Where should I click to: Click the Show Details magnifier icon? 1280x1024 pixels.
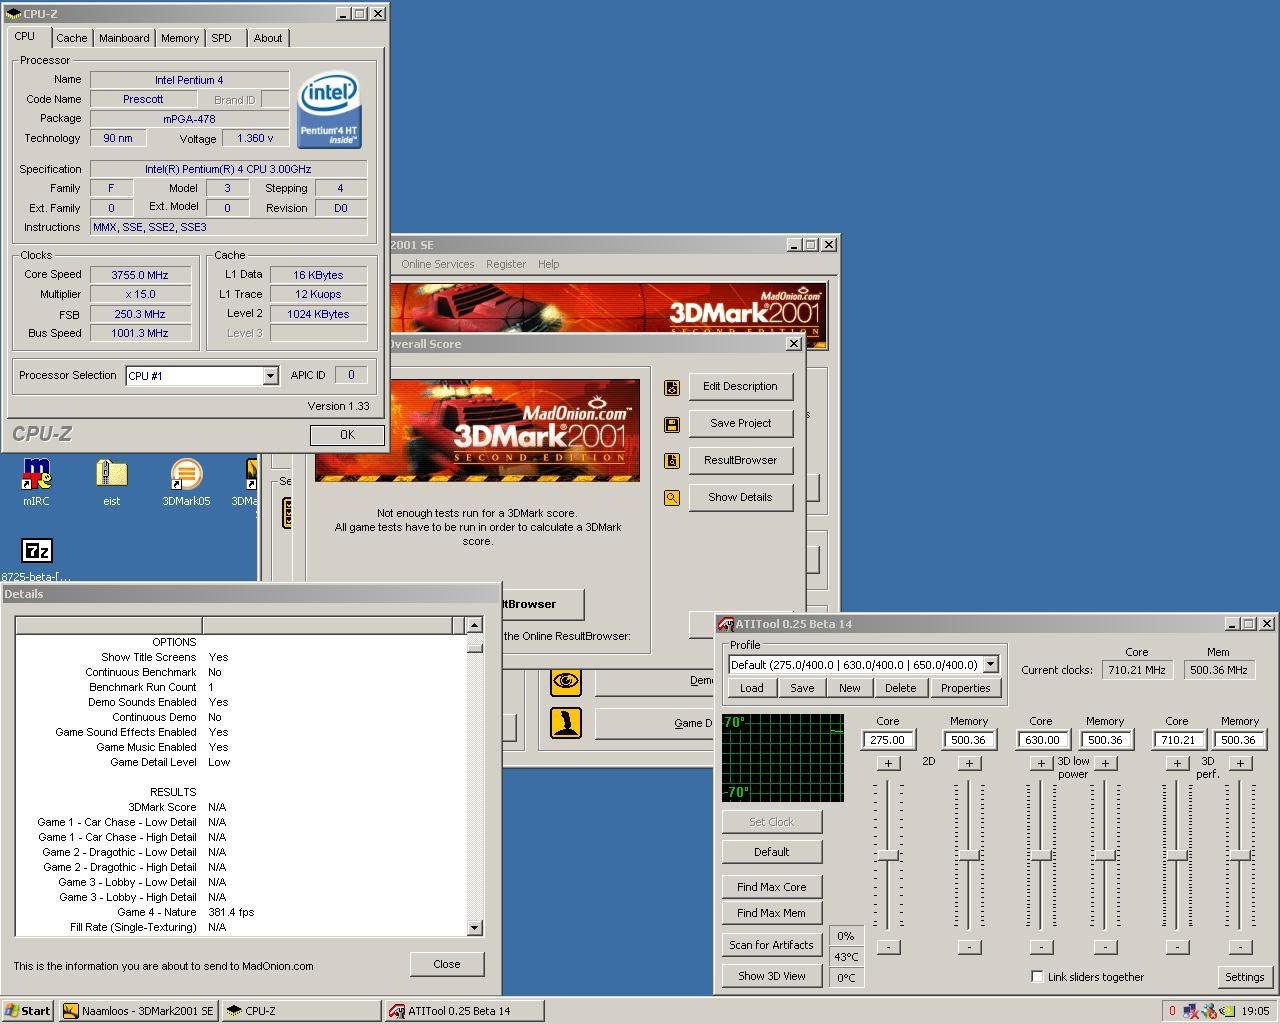point(672,498)
